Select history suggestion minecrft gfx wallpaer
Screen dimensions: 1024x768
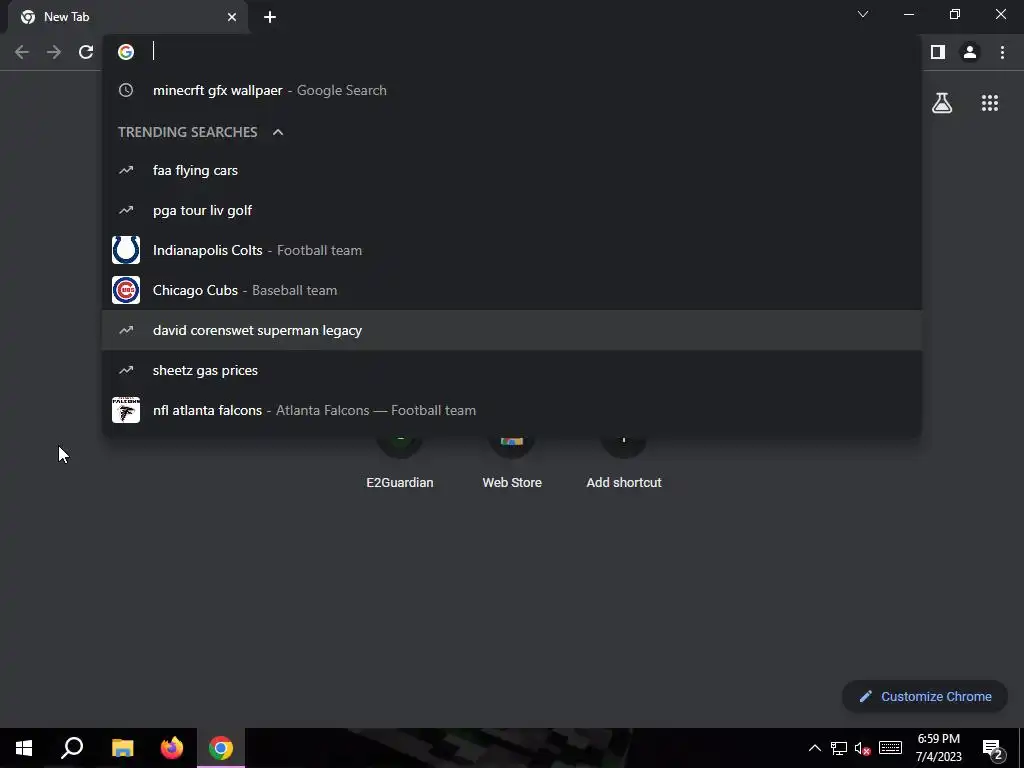512,90
